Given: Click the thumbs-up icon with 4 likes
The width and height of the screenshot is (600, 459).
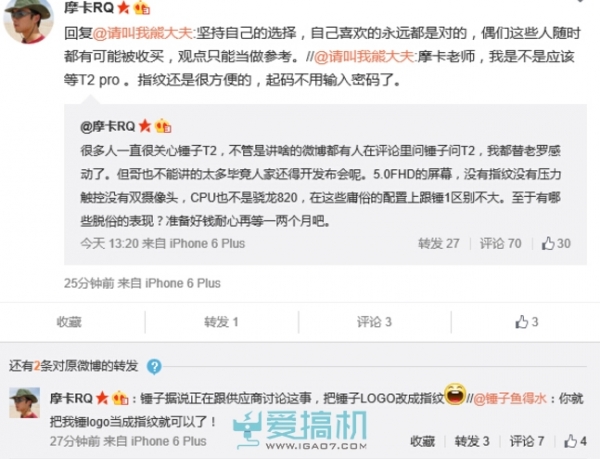Looking at the screenshot, I should (x=570, y=441).
